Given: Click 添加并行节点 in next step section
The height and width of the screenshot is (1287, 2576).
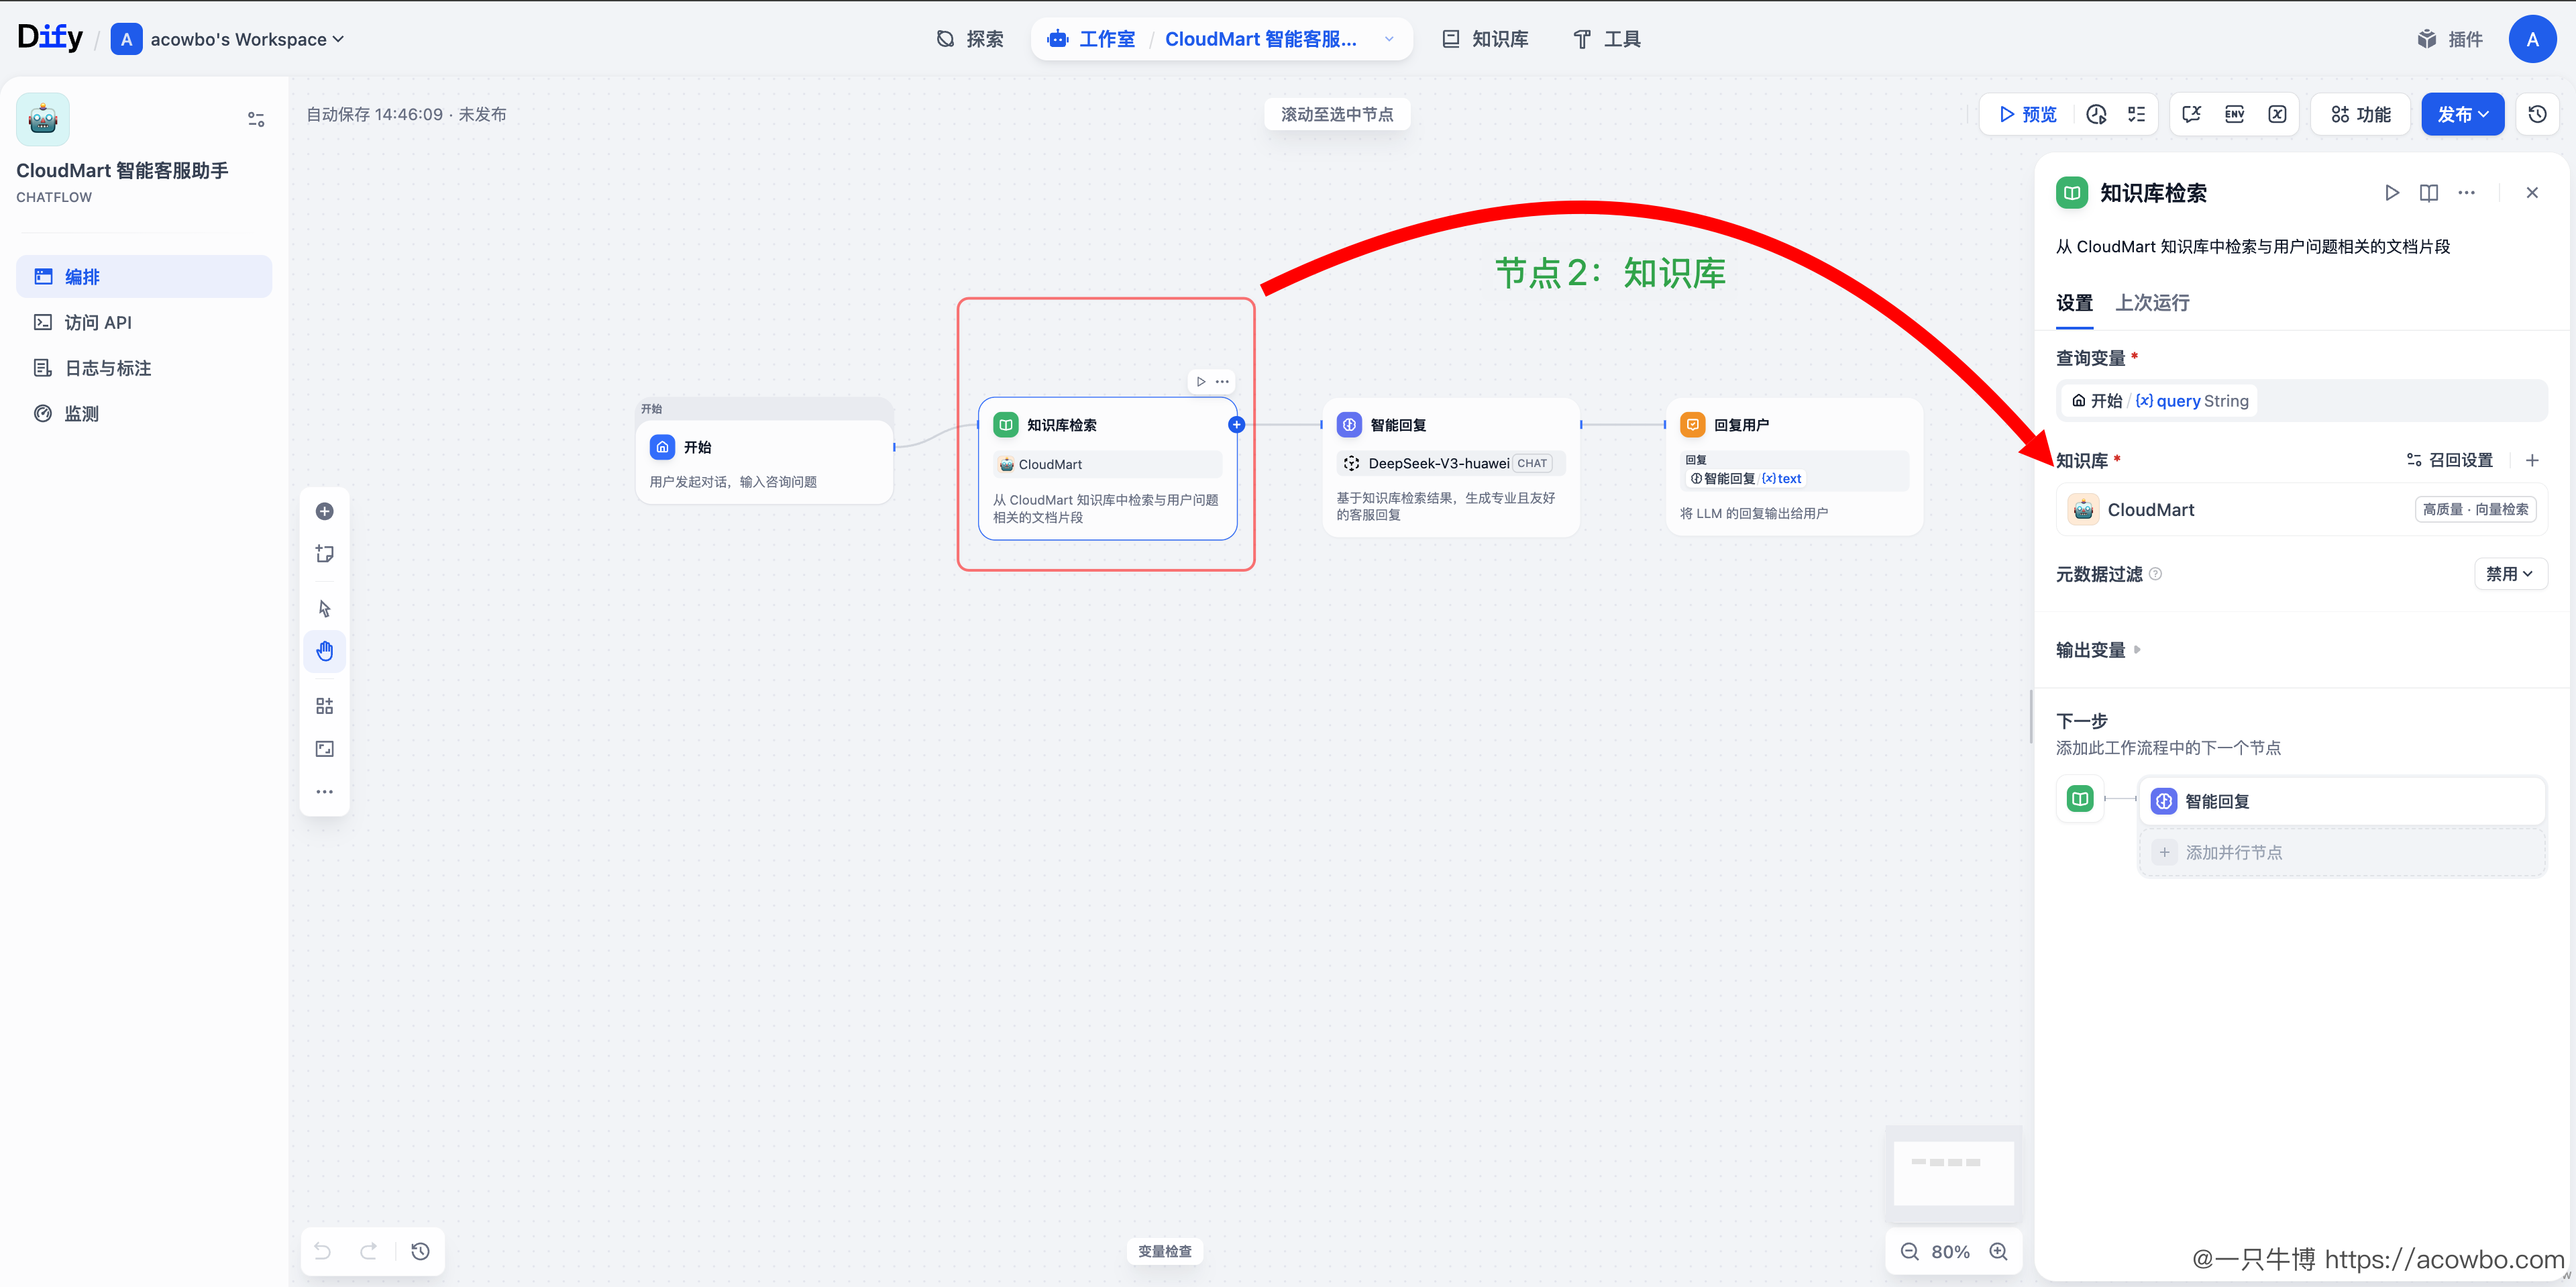Looking at the screenshot, I should (2342, 852).
